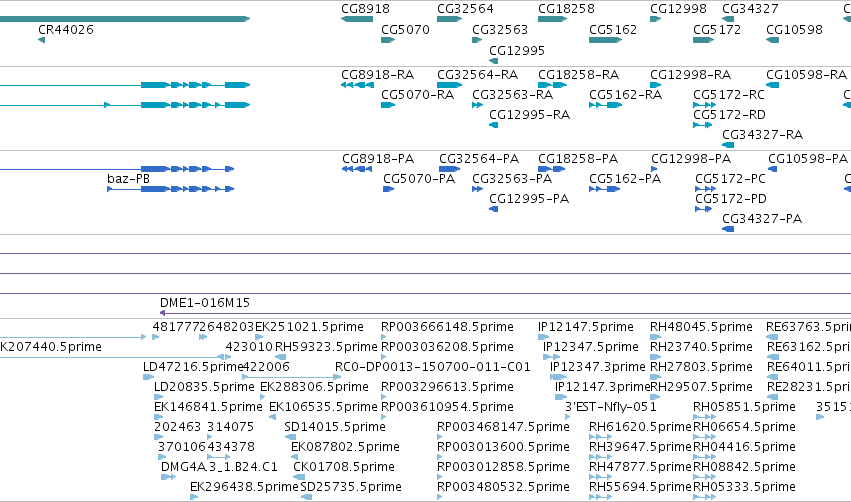This screenshot has width=851, height=502.
Task: Select the CG12998-PA protein label
Action: 691,159
